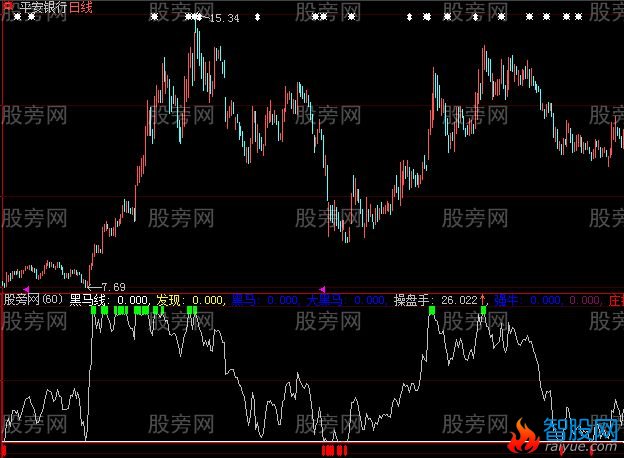Click the lone diamond marker right of 15.34

click(x=257, y=17)
